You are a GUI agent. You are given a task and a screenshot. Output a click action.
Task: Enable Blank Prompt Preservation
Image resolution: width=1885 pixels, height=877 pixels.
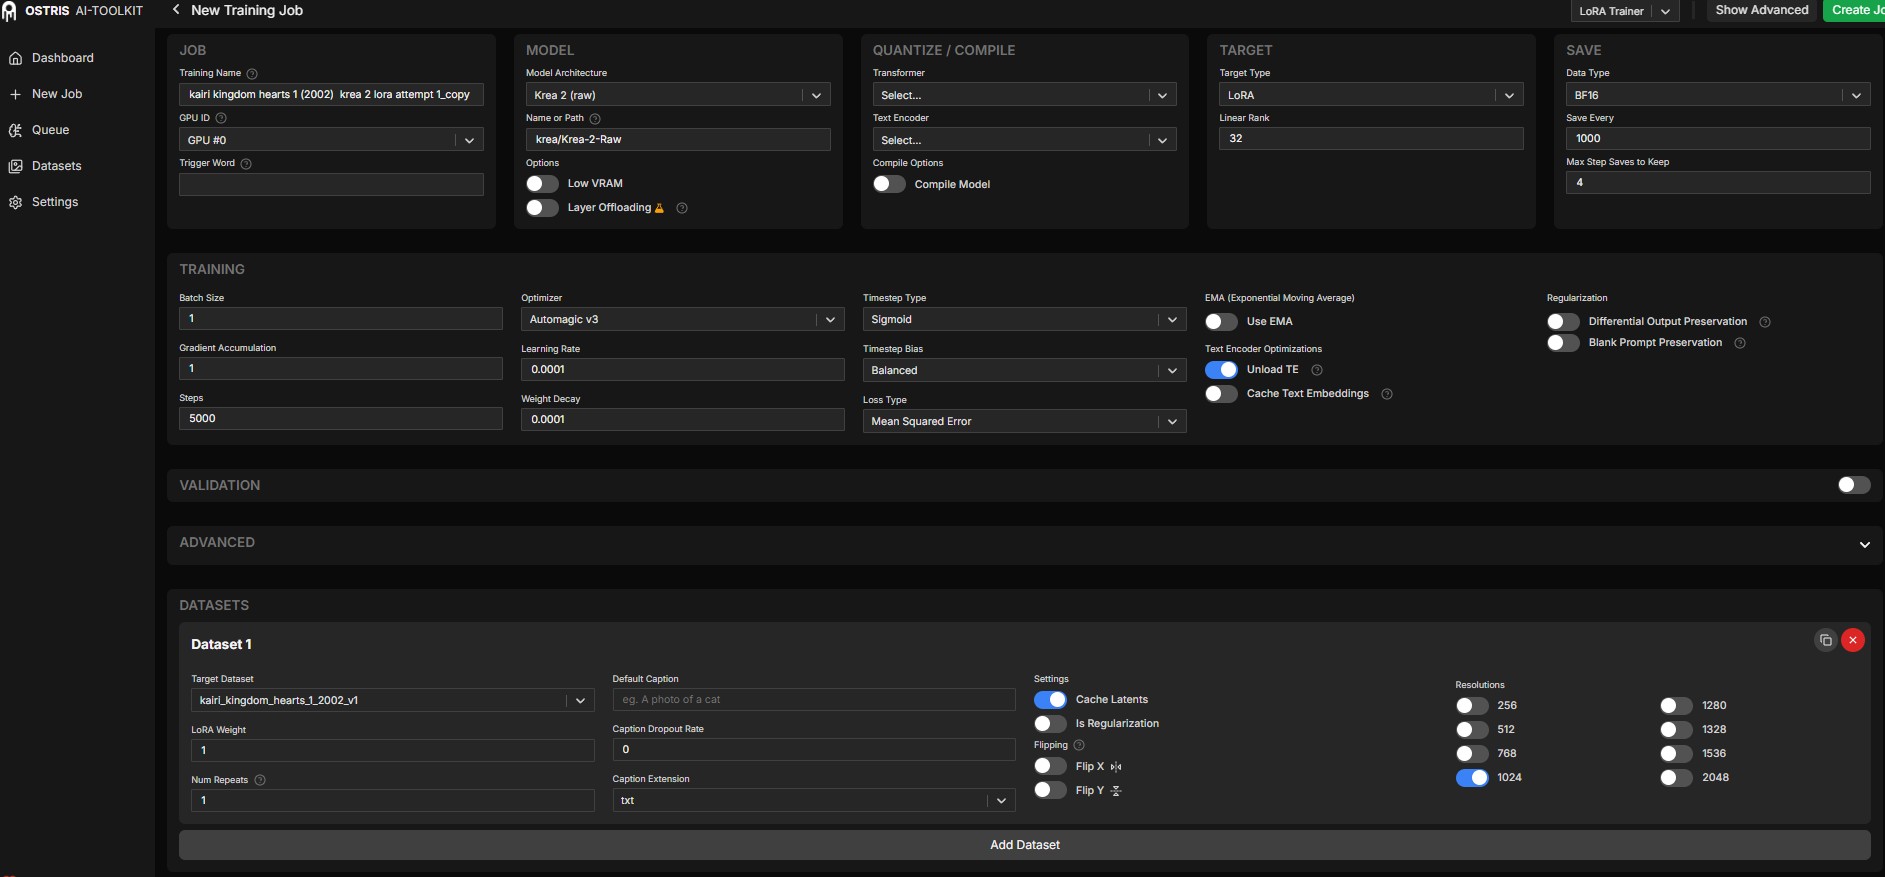(x=1563, y=343)
